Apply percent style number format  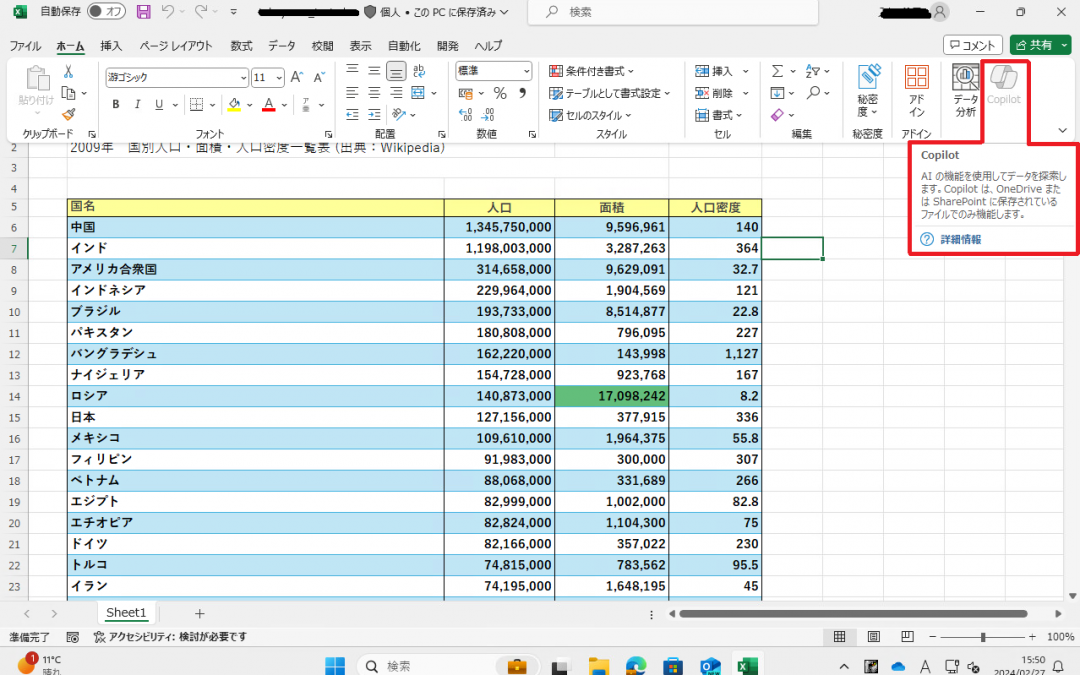coord(498,93)
